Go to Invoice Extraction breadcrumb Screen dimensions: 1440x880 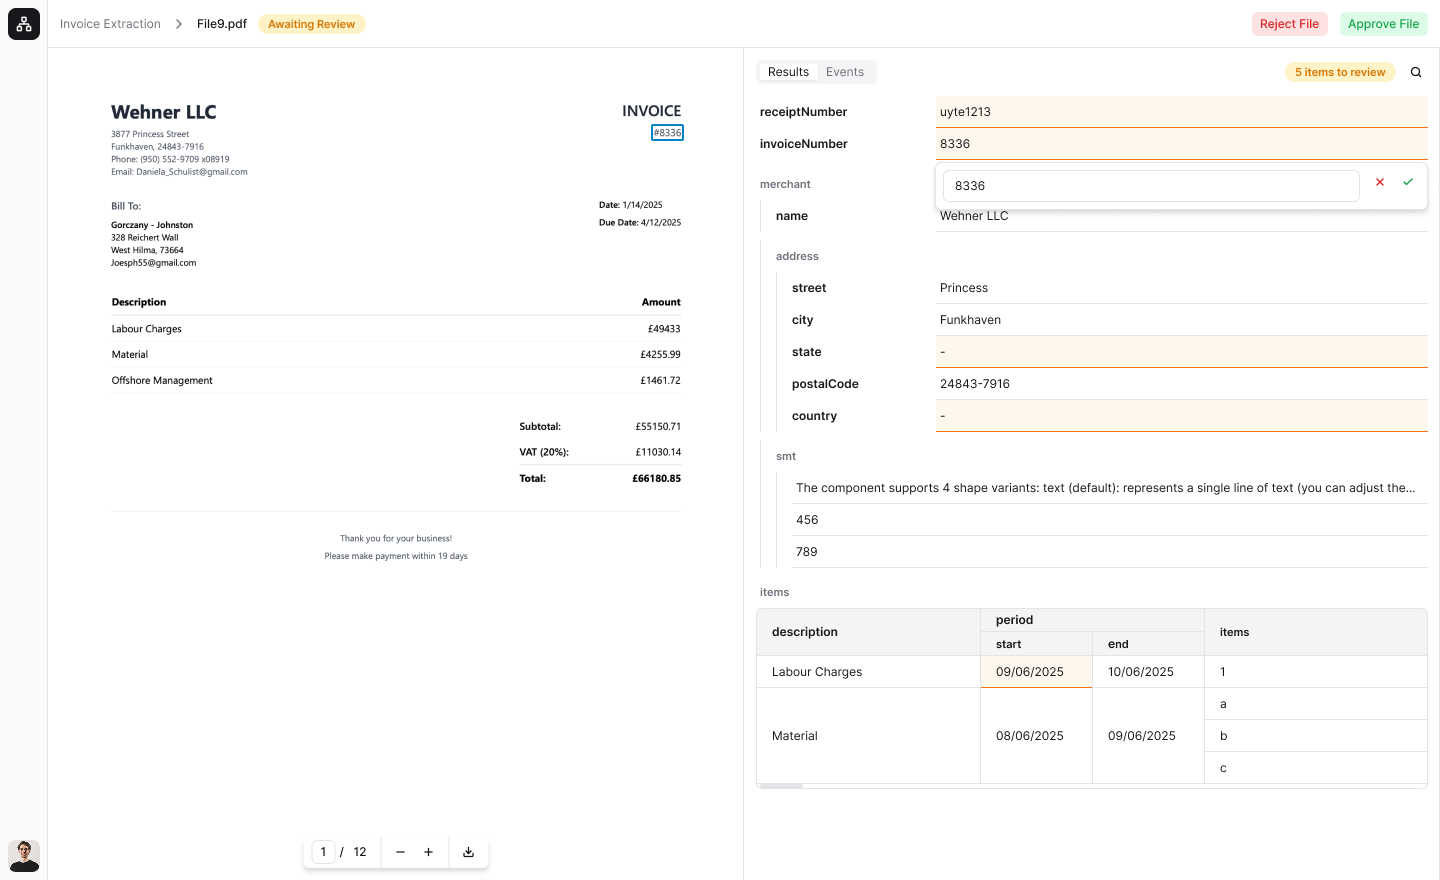click(x=110, y=24)
